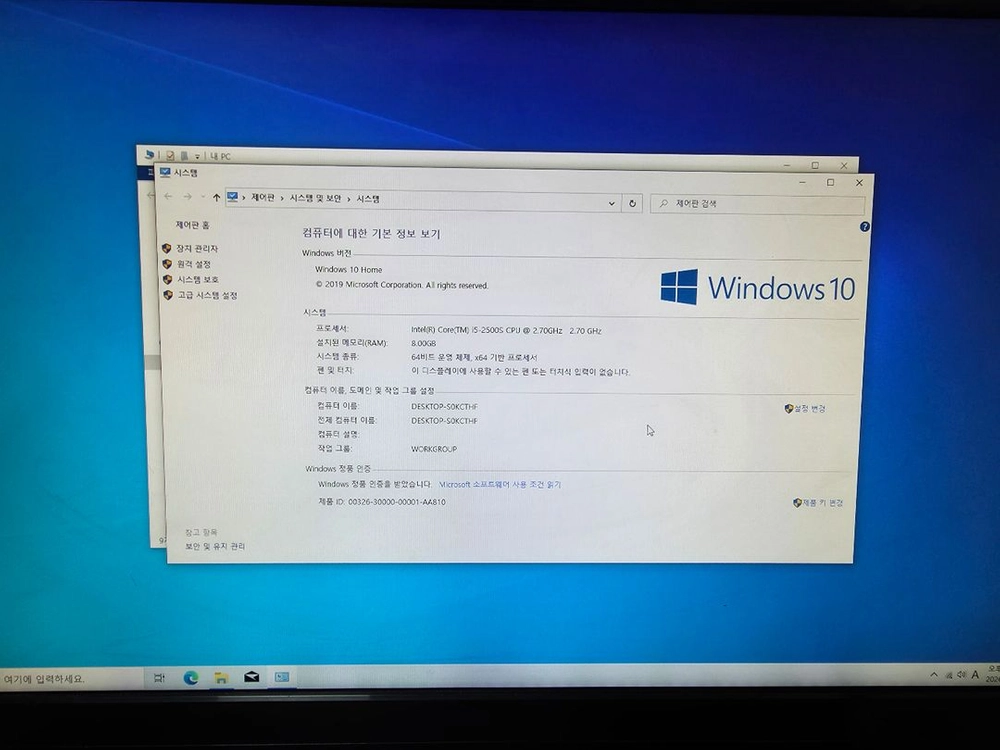Image resolution: width=1000 pixels, height=750 pixels.
Task: Maximize the 시스템 window
Action: pos(830,182)
